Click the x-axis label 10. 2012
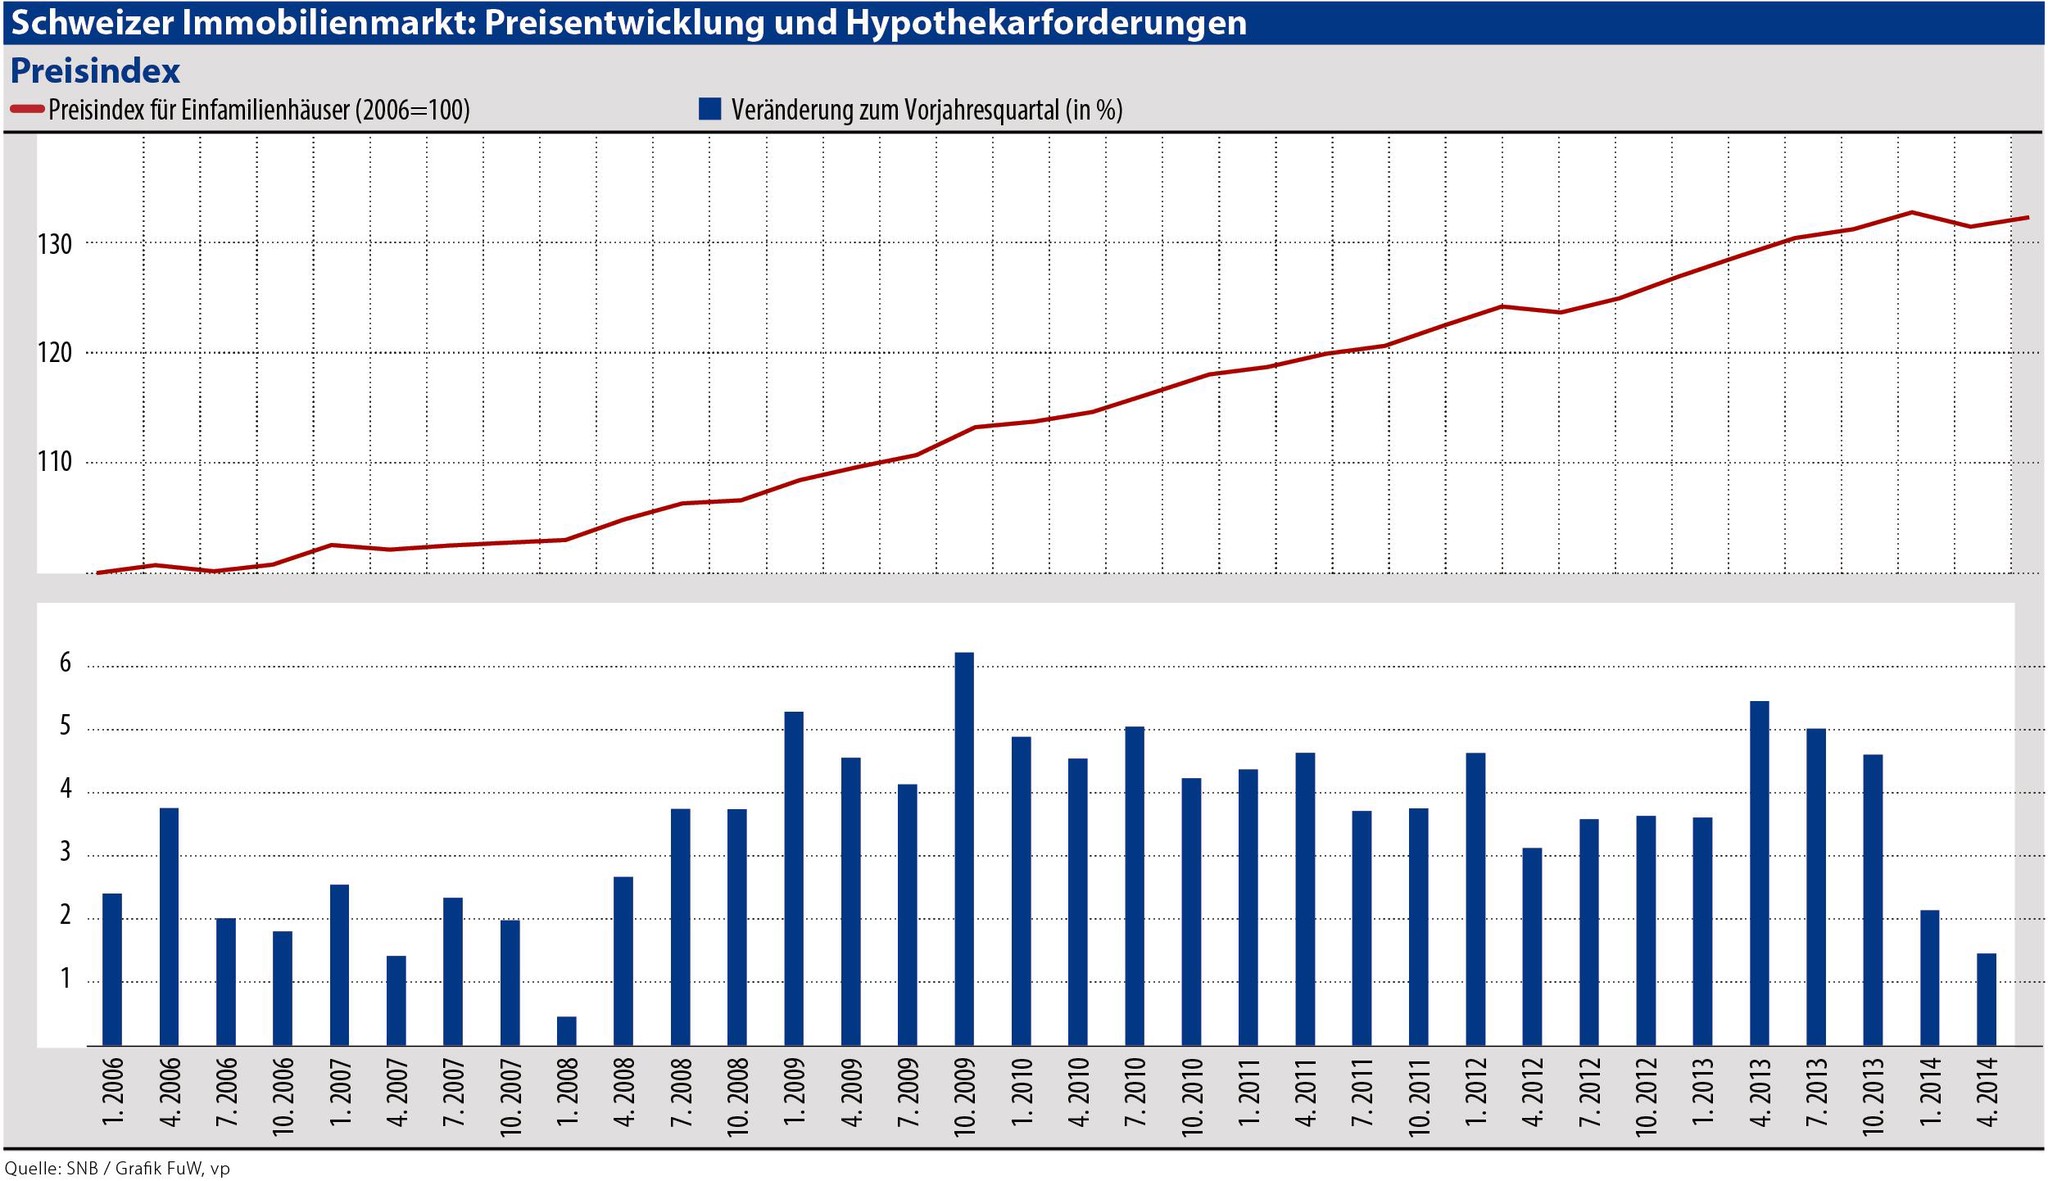Viewport: 2048px width, 1181px height. point(1646,1098)
